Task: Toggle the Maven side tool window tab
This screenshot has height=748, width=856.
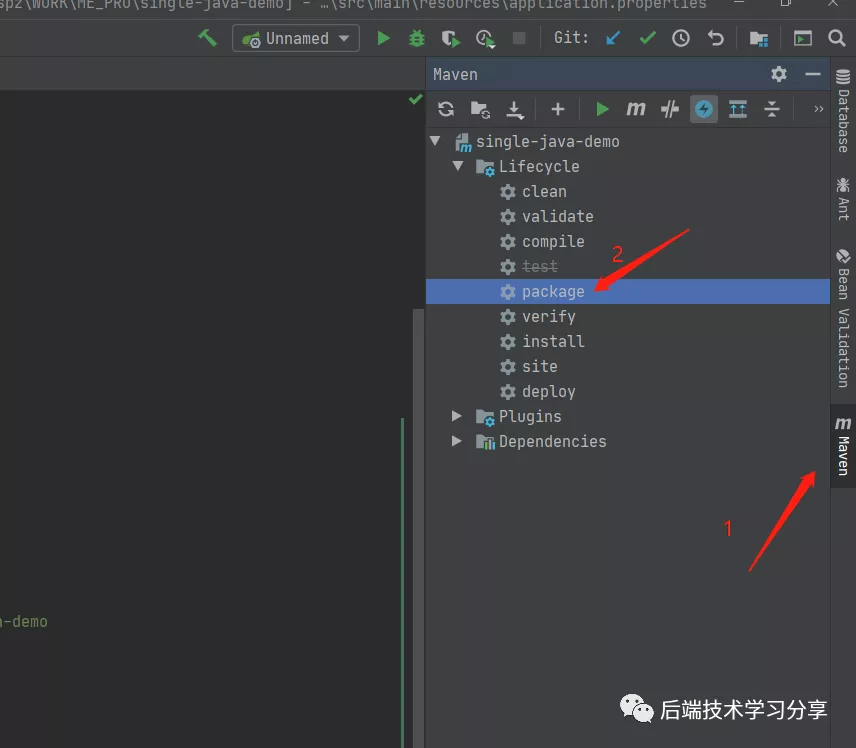Action: click(843, 446)
